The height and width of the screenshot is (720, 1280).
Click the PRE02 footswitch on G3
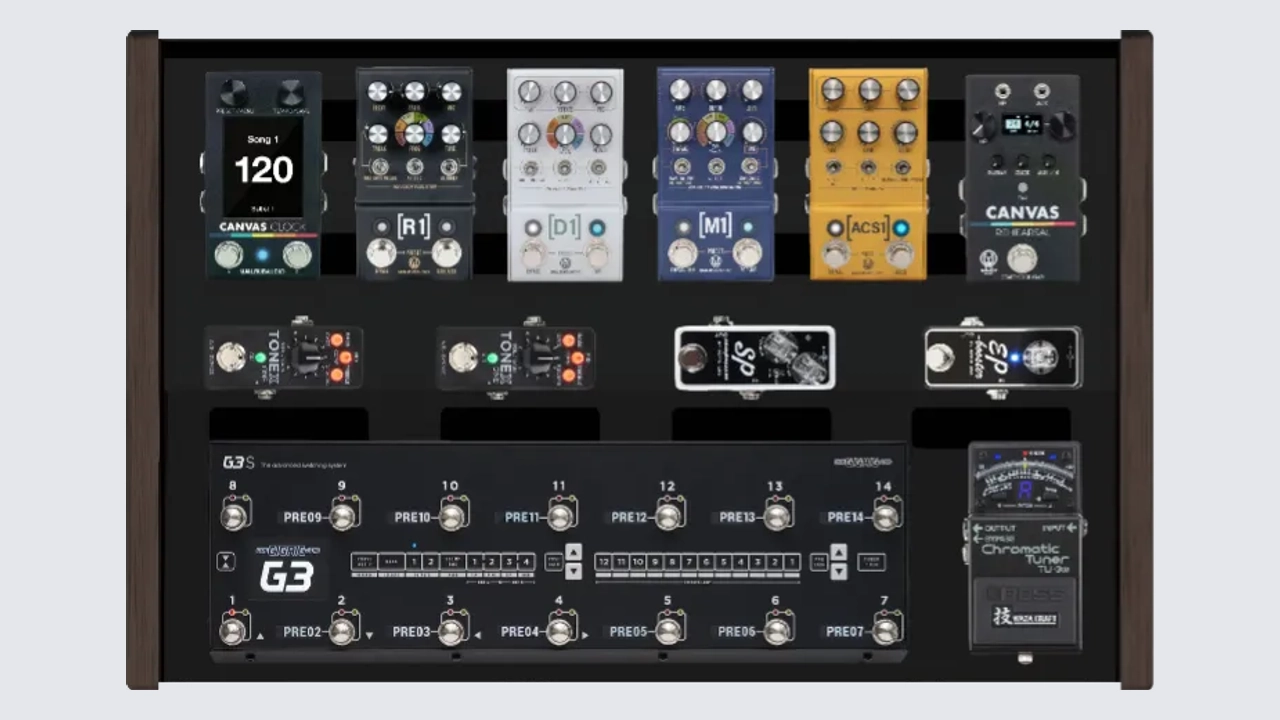(x=343, y=630)
